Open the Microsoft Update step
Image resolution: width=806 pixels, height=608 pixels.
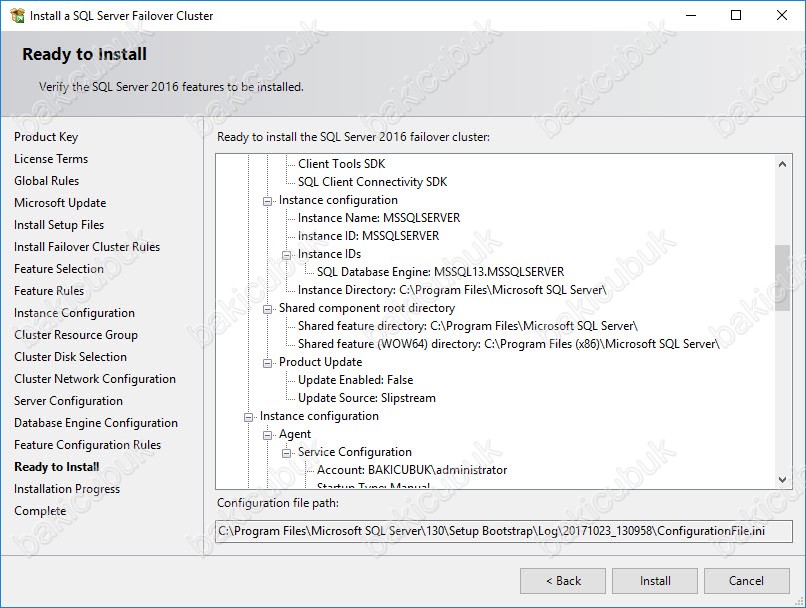(60, 203)
